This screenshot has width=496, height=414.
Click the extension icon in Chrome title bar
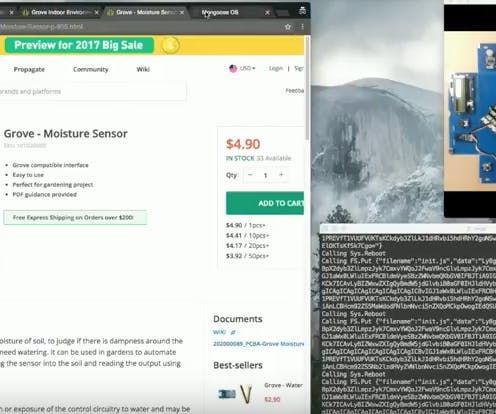click(x=302, y=11)
